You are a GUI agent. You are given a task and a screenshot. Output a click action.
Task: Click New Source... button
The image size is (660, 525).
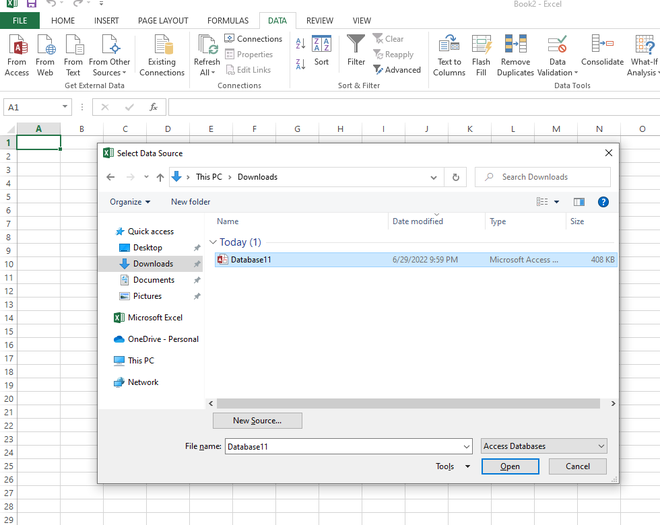(x=257, y=421)
